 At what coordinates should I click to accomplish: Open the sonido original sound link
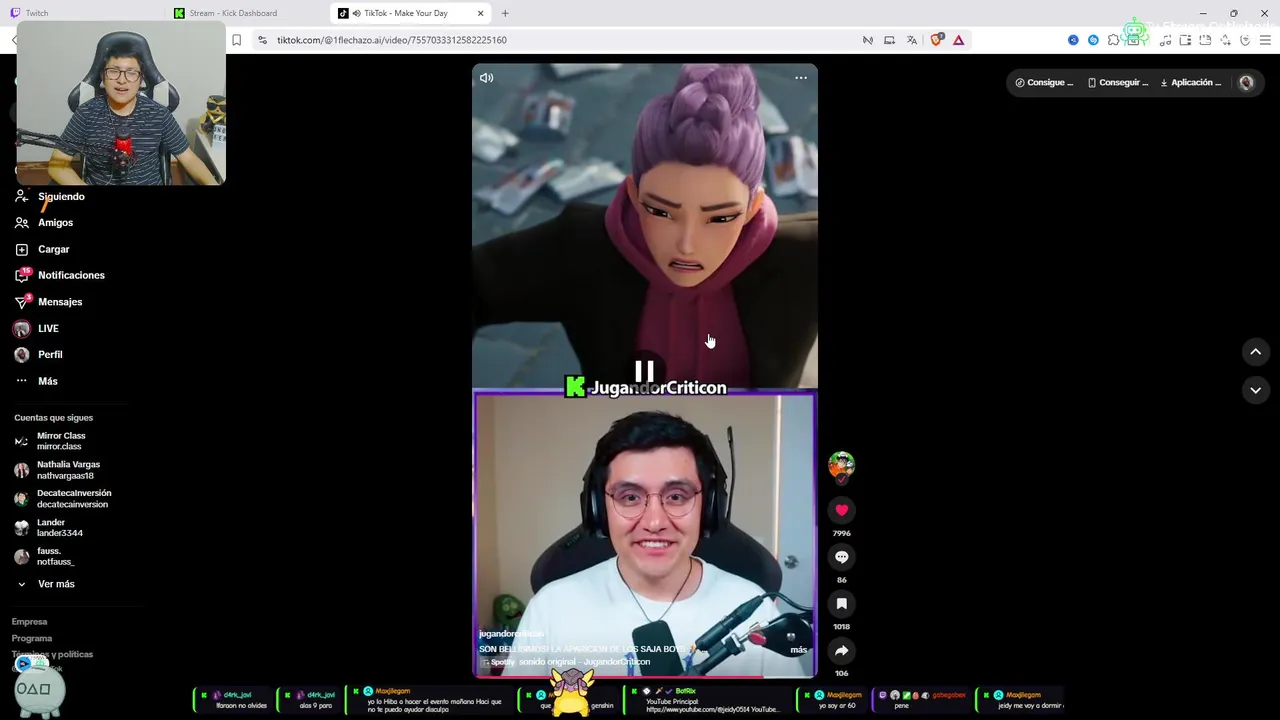tap(583, 662)
